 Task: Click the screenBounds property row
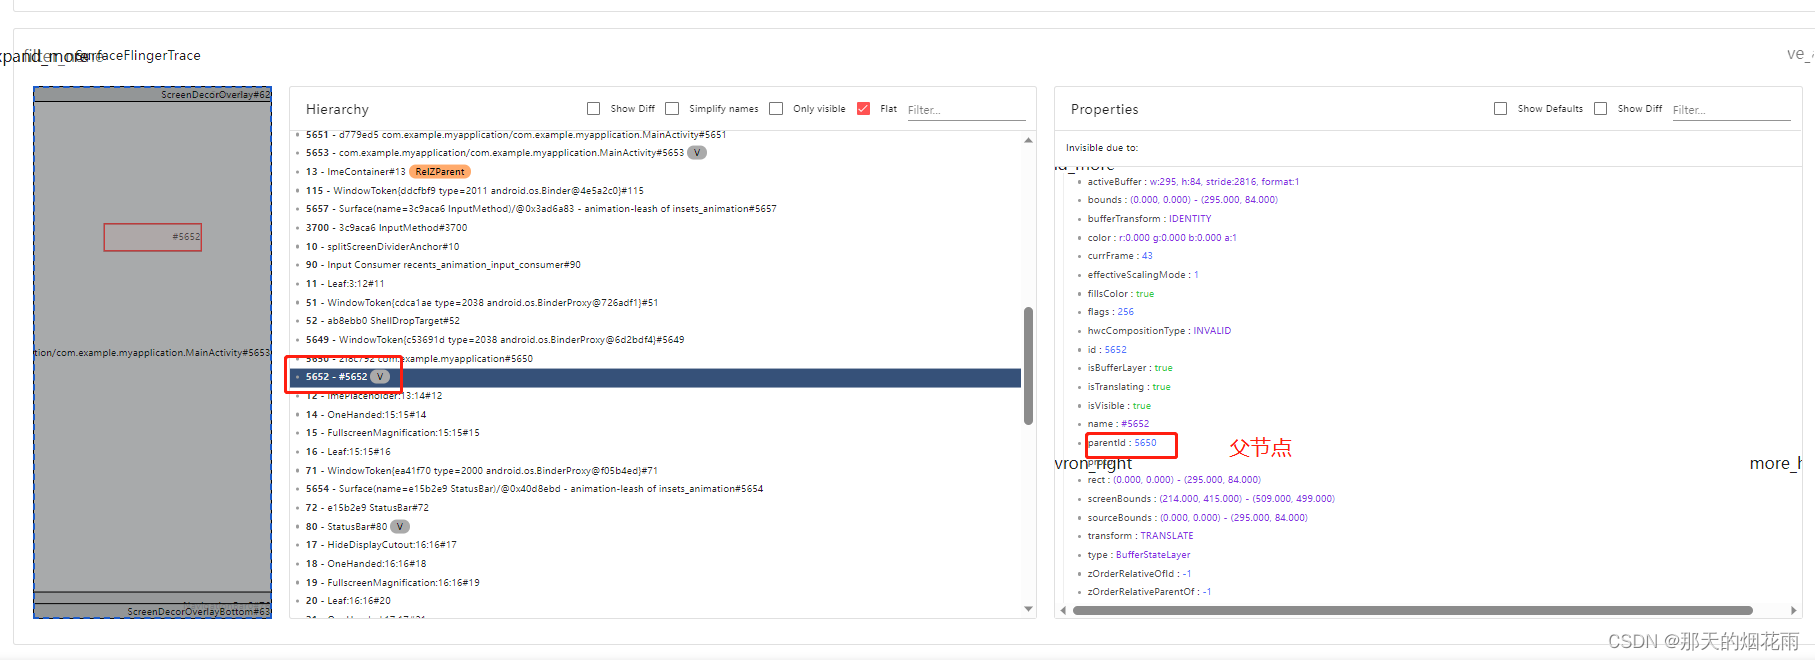click(x=1211, y=499)
